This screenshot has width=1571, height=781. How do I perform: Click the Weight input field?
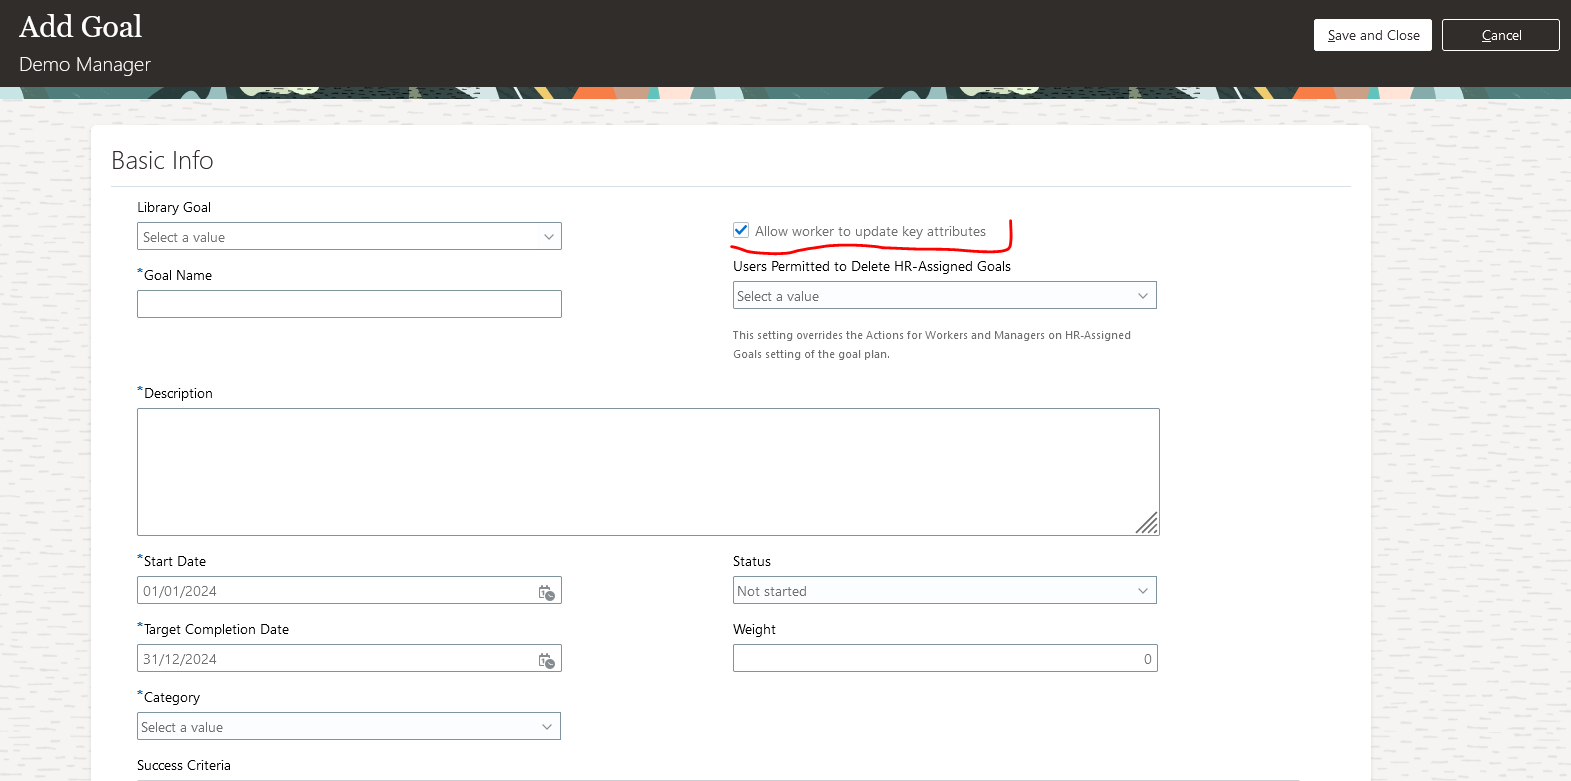[945, 658]
